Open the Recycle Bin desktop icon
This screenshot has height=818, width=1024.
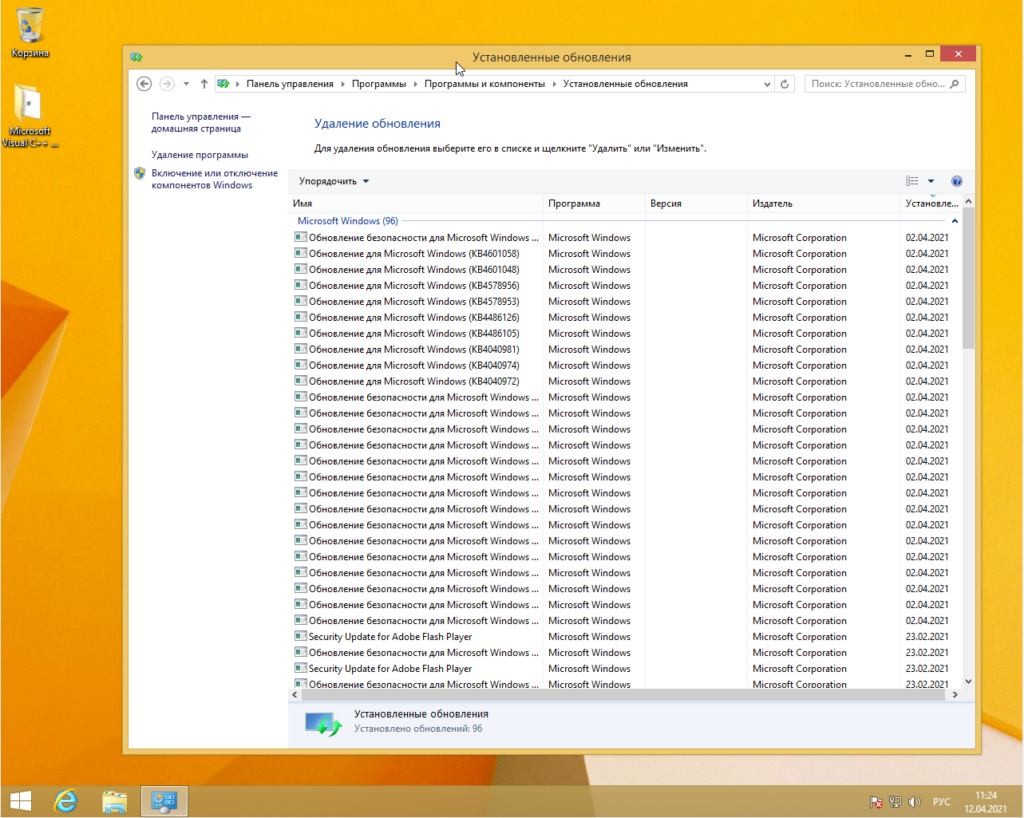[x=29, y=32]
